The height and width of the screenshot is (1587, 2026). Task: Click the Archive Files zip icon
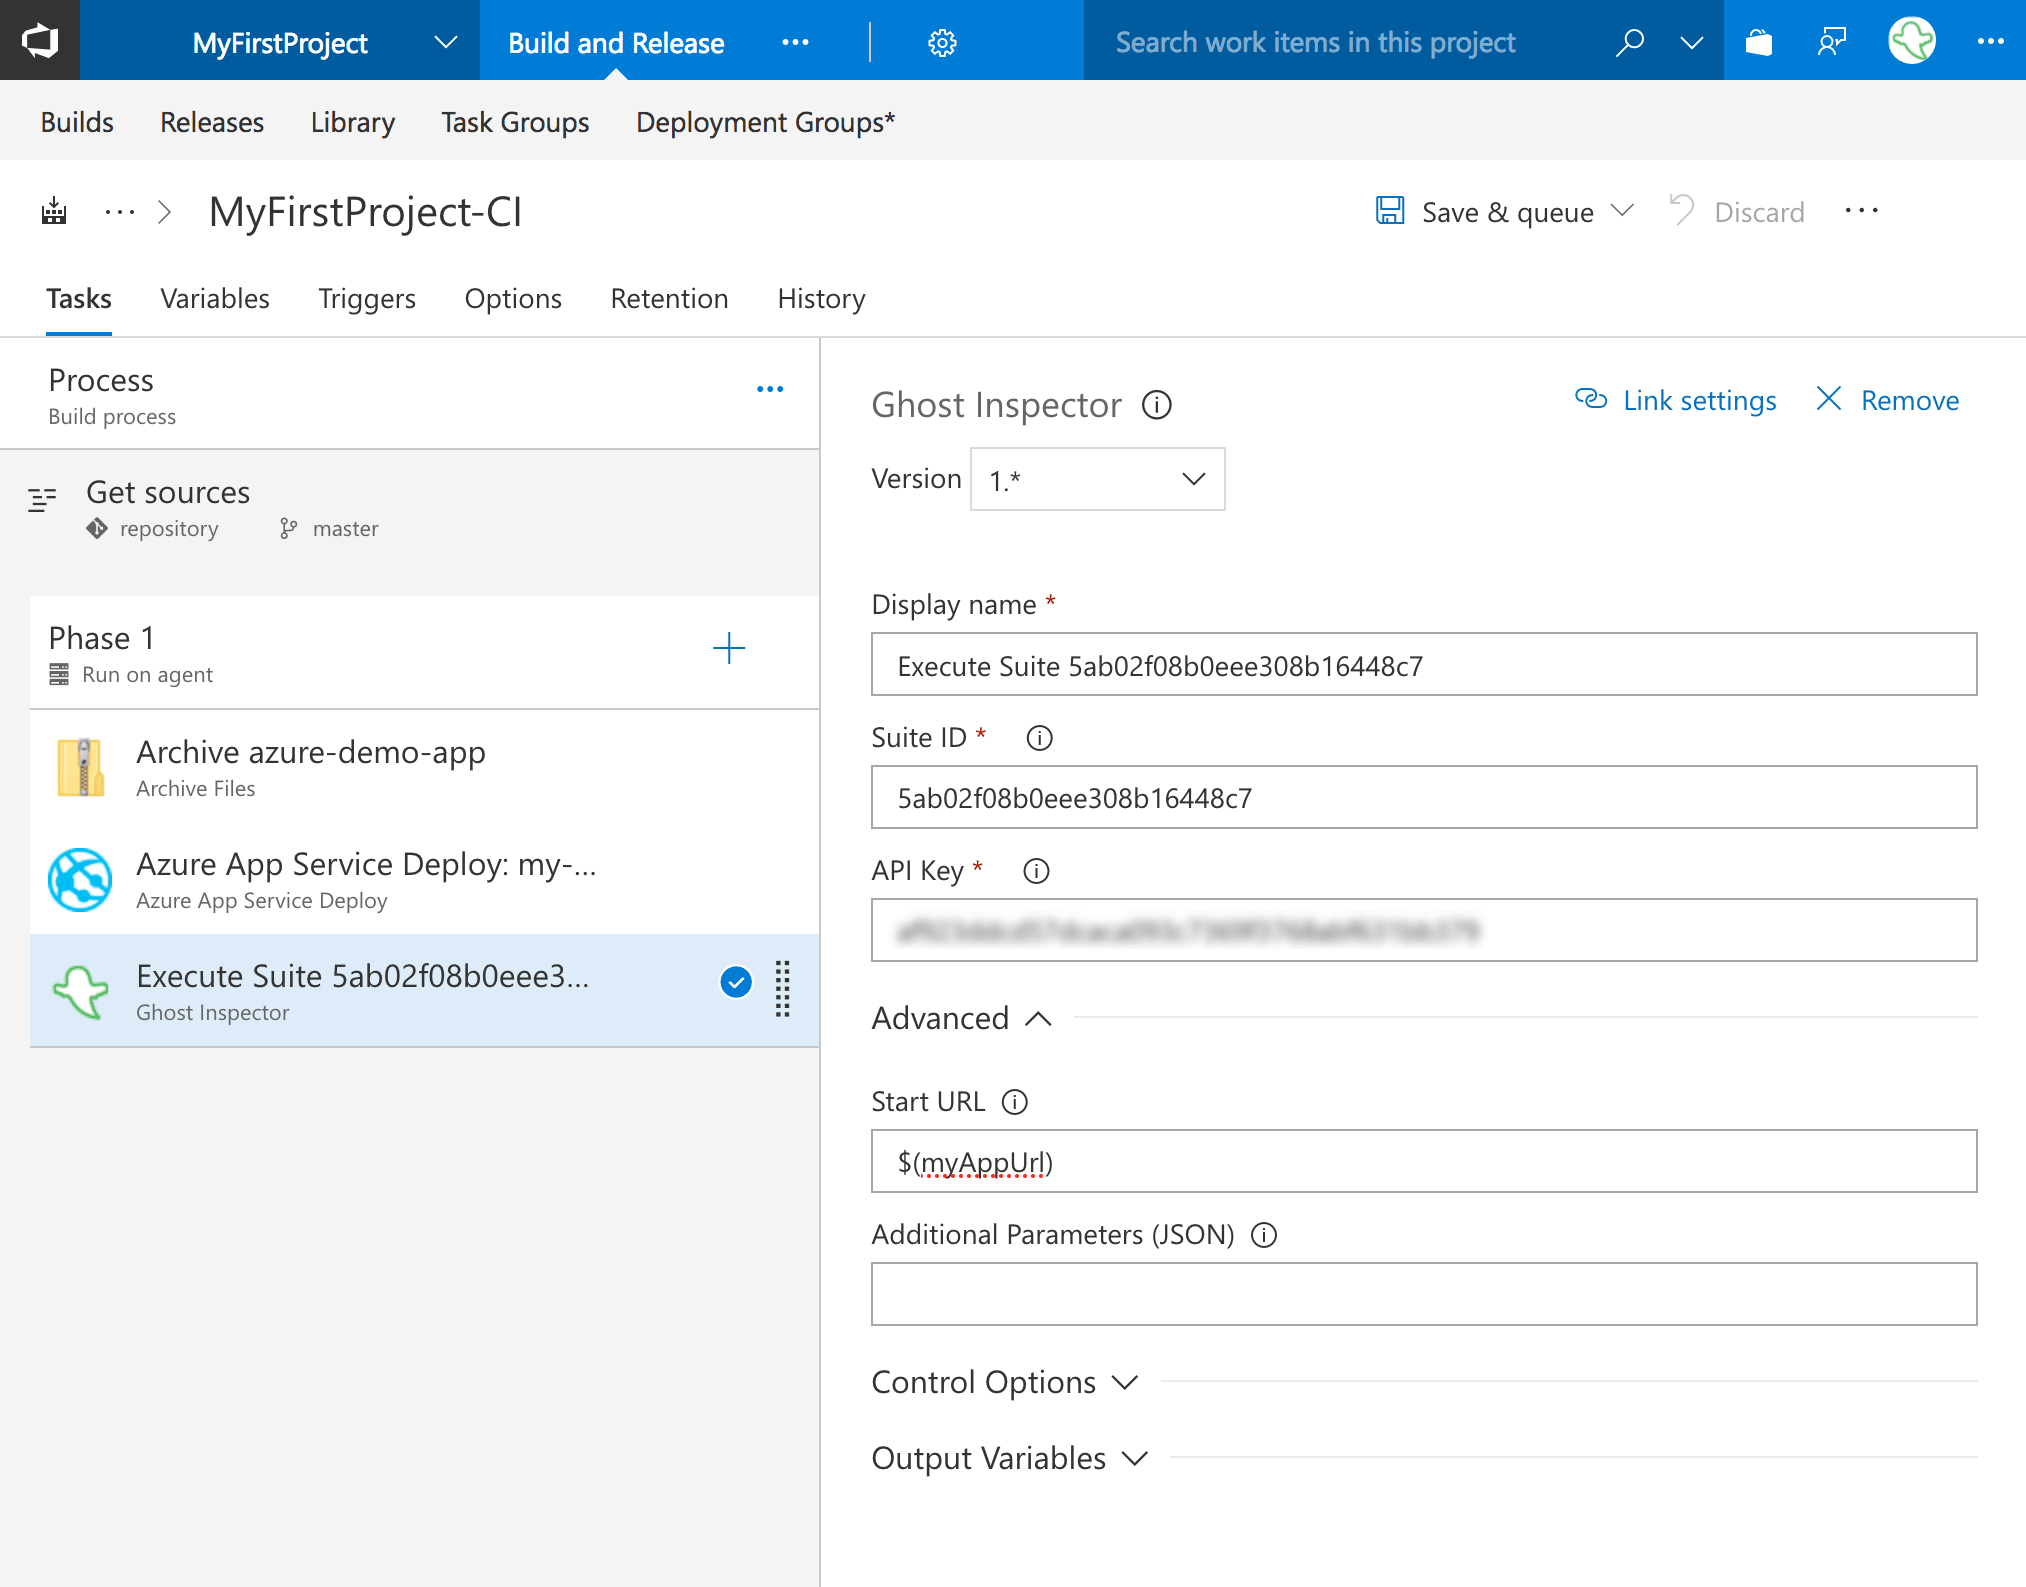[81, 767]
